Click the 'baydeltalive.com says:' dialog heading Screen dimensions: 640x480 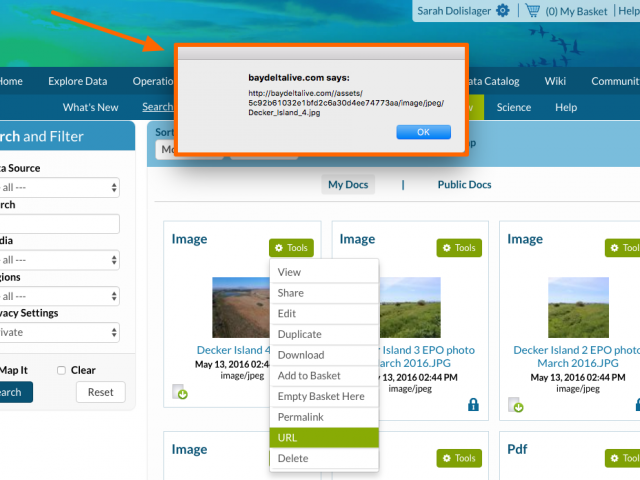[x=299, y=78]
